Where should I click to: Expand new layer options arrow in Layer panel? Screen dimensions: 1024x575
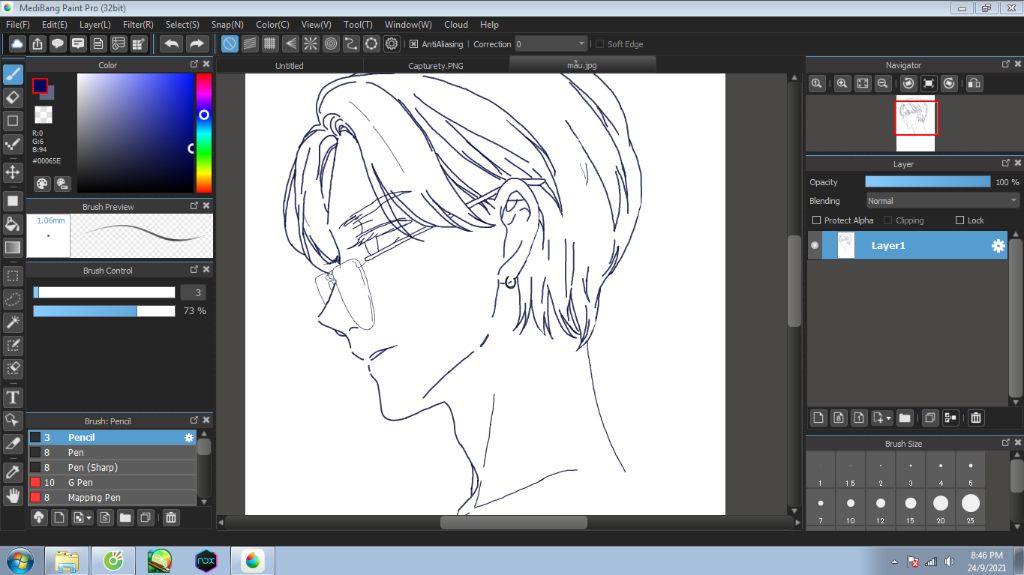pos(888,418)
